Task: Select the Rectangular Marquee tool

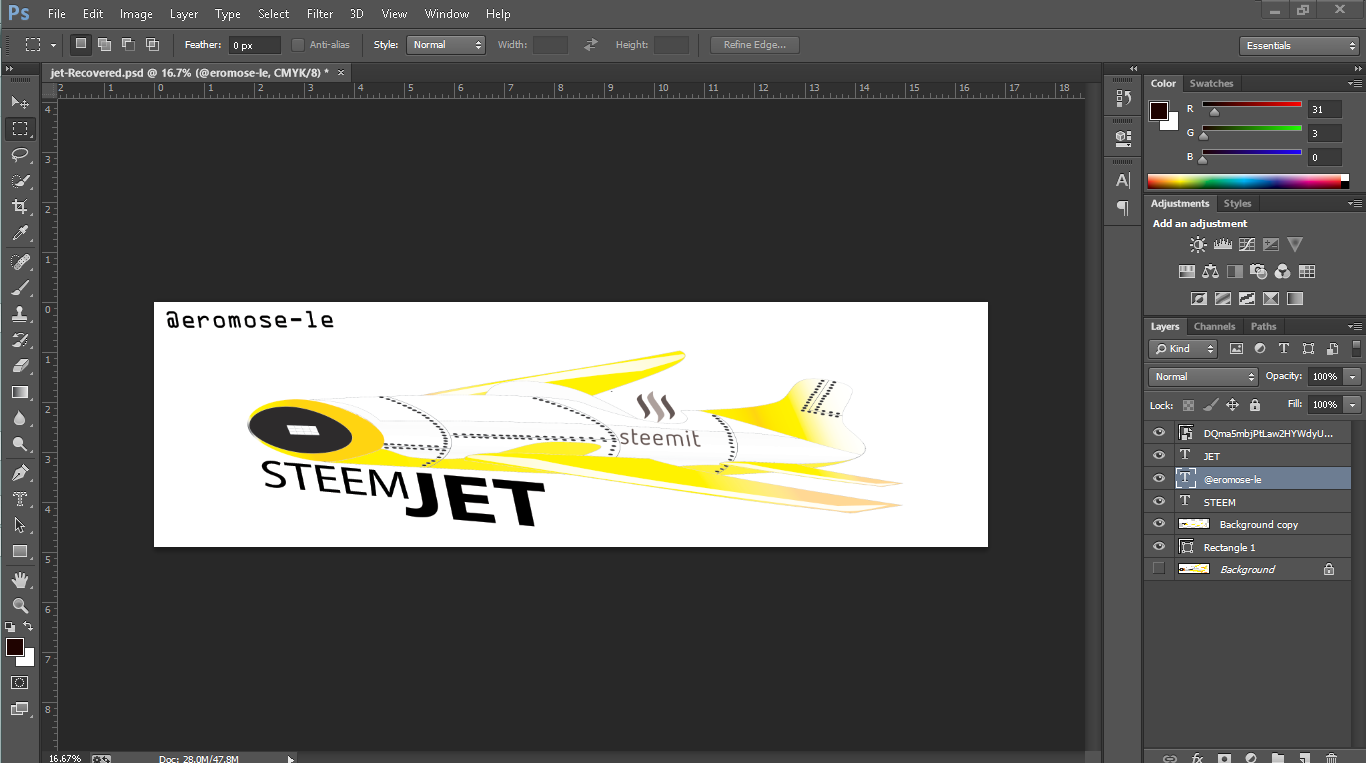Action: point(20,128)
